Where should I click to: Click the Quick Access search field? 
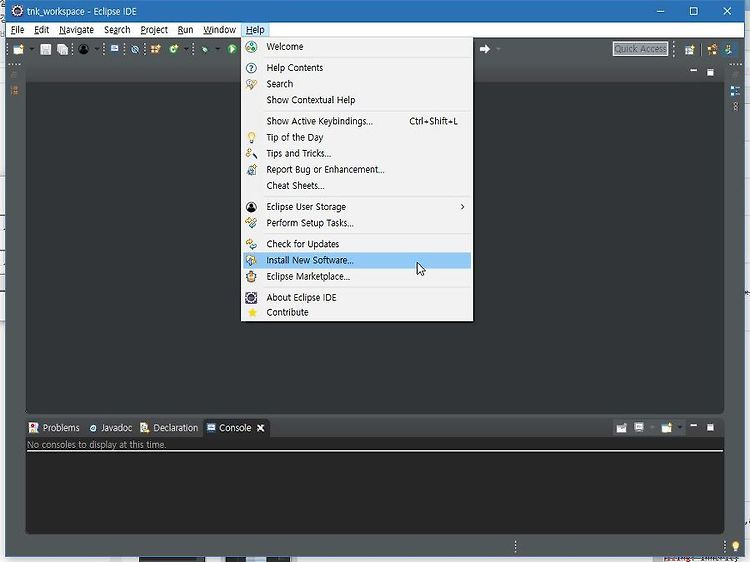point(640,49)
